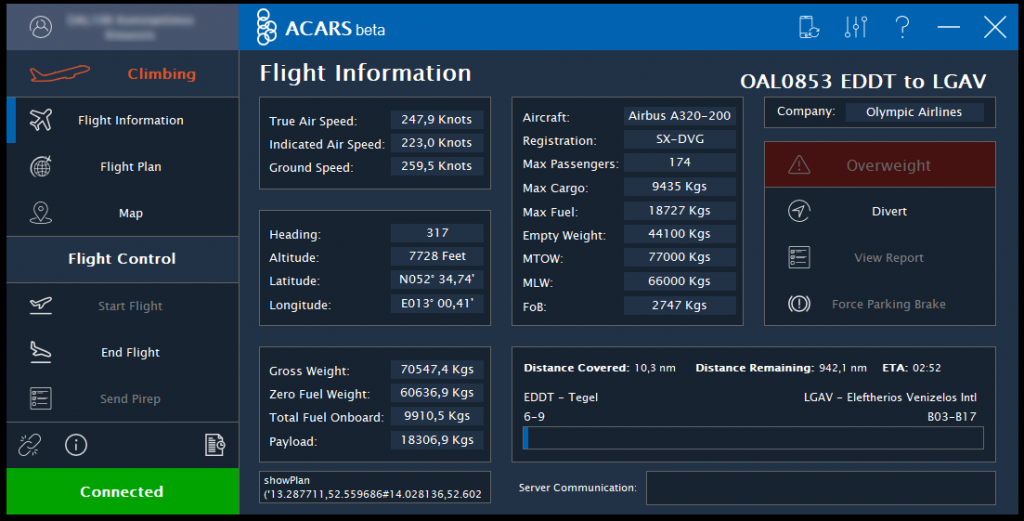Click the user profile avatar icon
The width and height of the screenshot is (1024, 521).
[40, 27]
